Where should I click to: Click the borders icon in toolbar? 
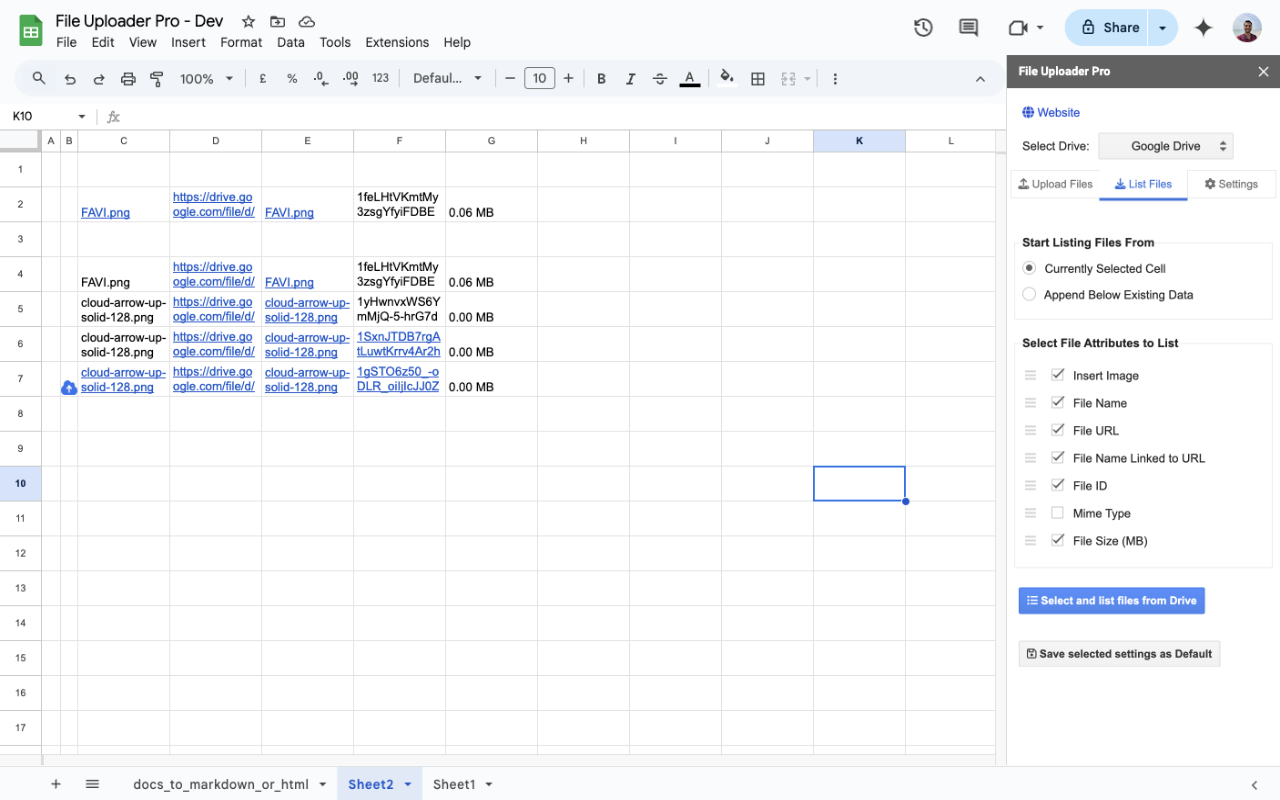tap(758, 78)
